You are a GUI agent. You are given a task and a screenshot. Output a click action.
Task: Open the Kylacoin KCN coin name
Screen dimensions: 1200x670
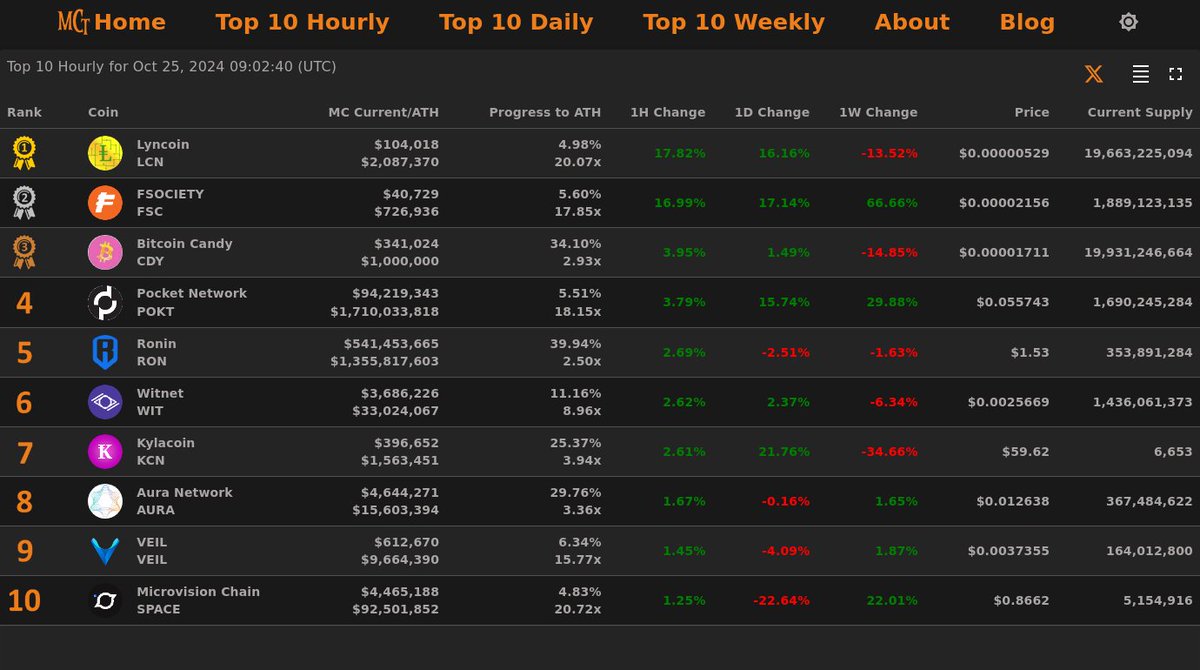[166, 452]
